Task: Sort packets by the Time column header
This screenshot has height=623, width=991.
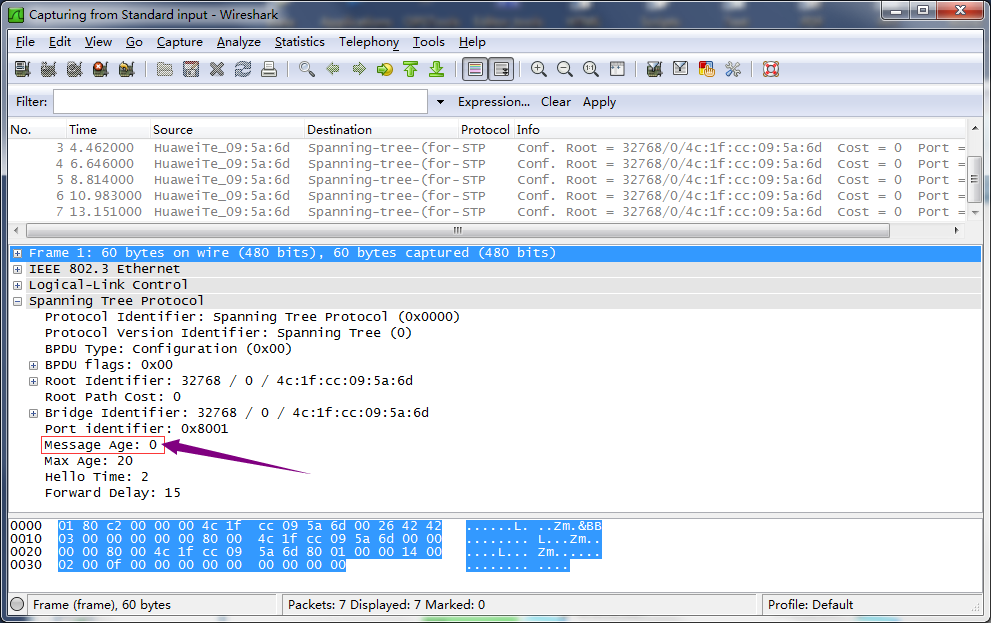Action: tap(109, 130)
